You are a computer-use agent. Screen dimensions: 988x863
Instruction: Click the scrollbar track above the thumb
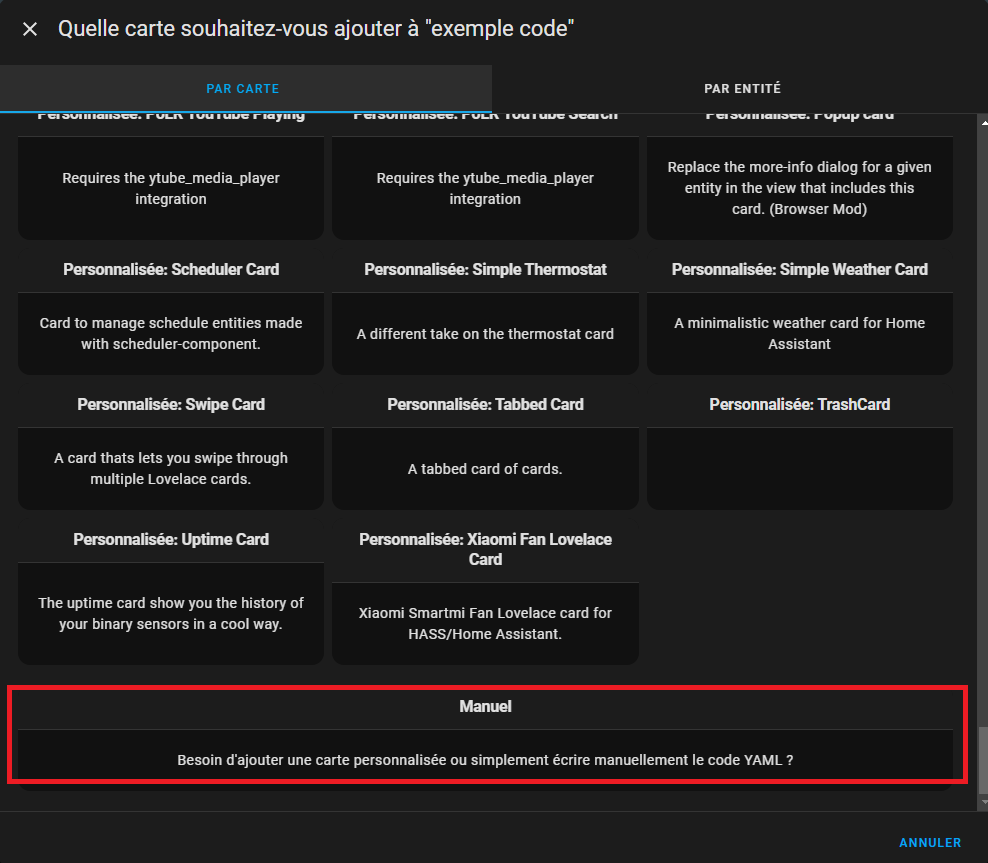(982, 400)
